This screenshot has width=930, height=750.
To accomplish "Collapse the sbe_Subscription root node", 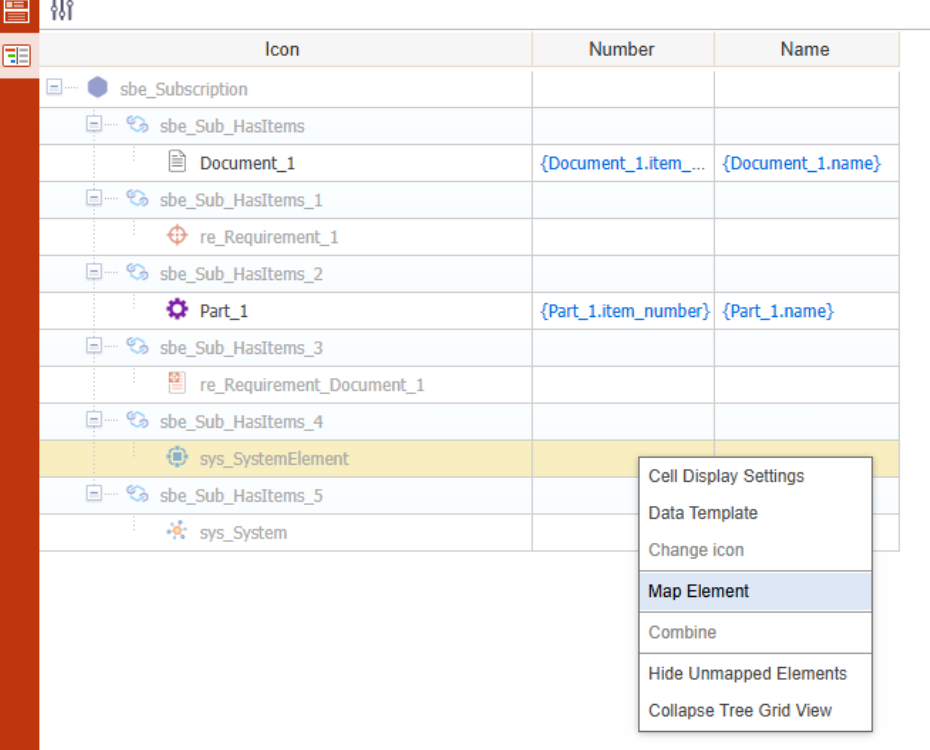I will coord(55,88).
